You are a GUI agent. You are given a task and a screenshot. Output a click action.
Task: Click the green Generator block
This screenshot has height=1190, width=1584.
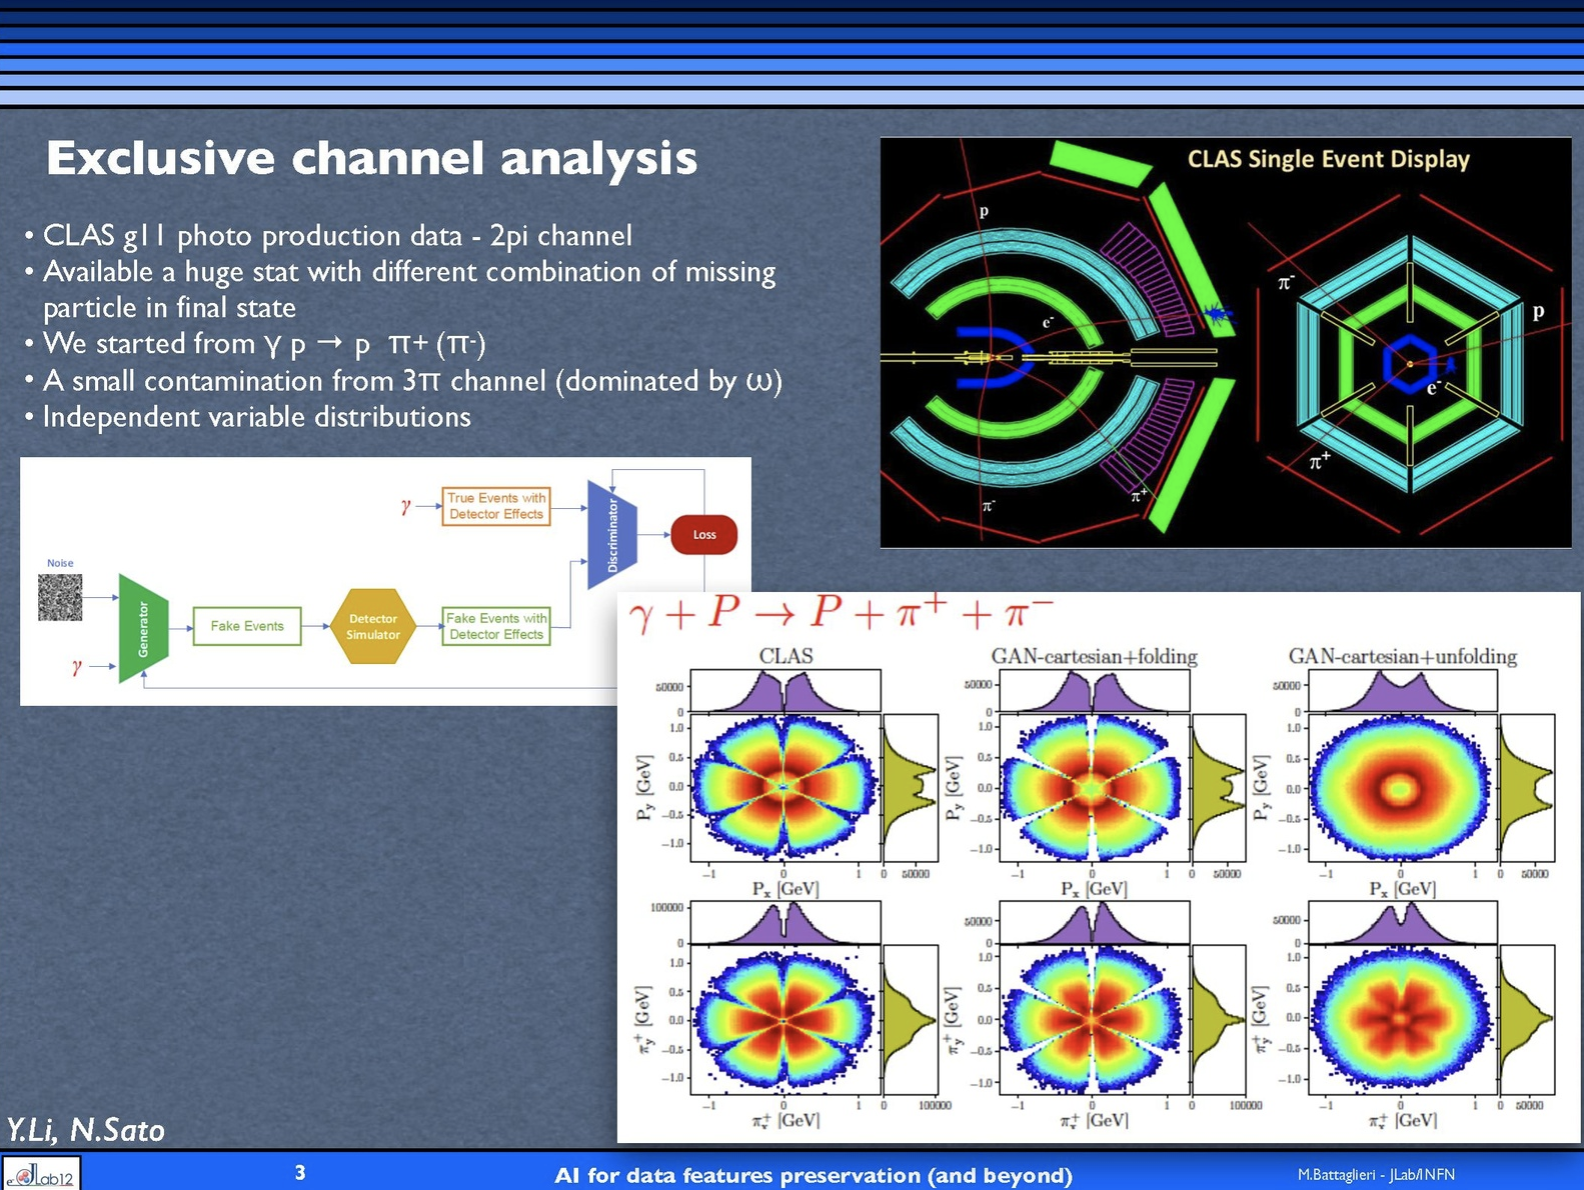tap(142, 628)
